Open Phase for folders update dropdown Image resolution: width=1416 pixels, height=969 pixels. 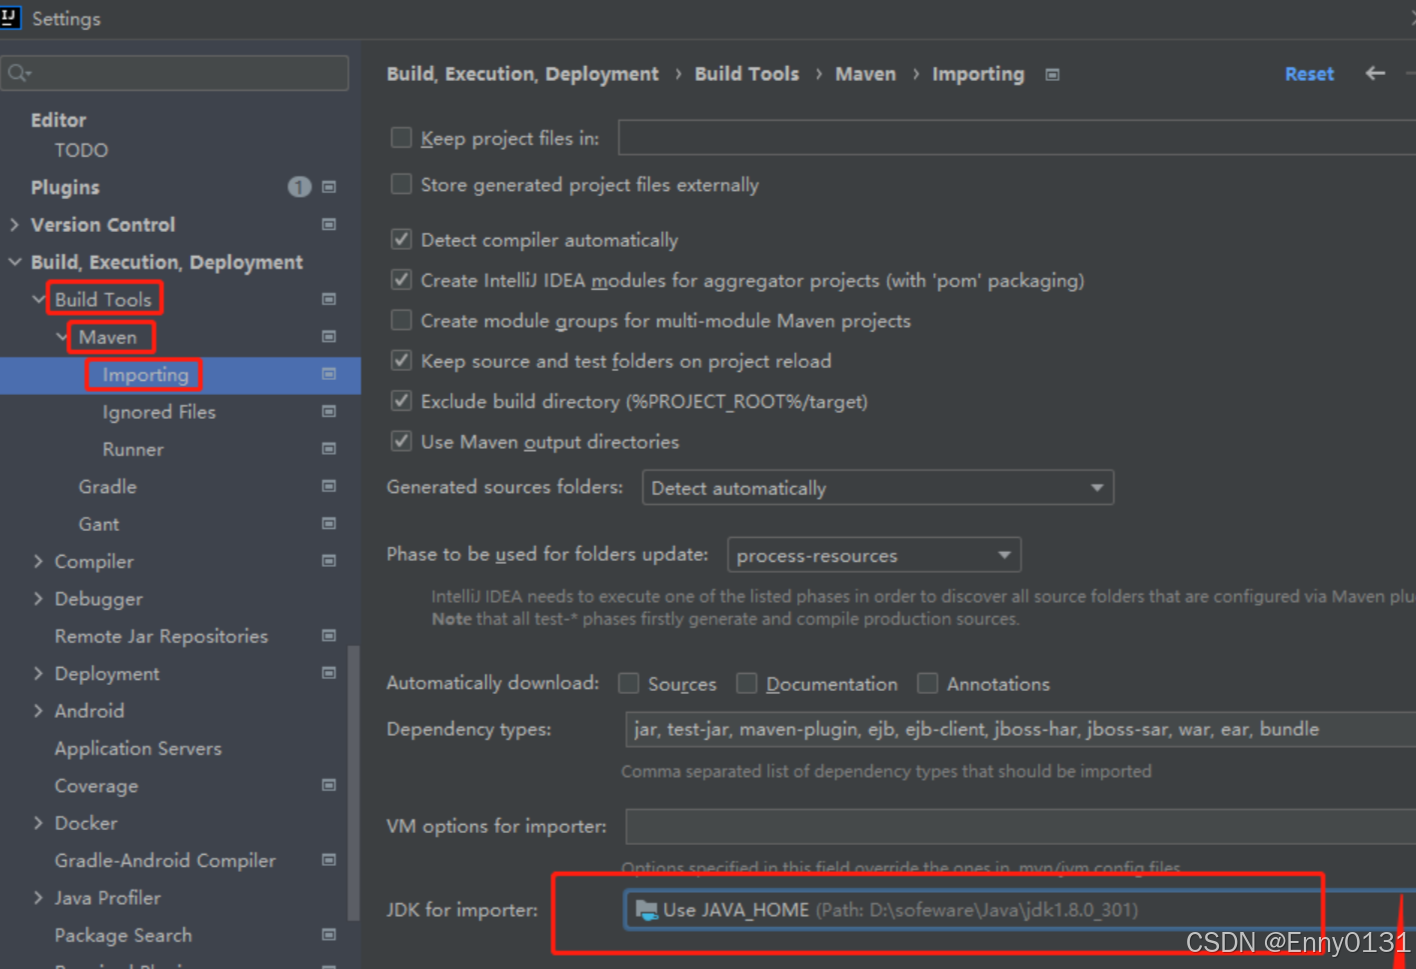[x=874, y=555]
